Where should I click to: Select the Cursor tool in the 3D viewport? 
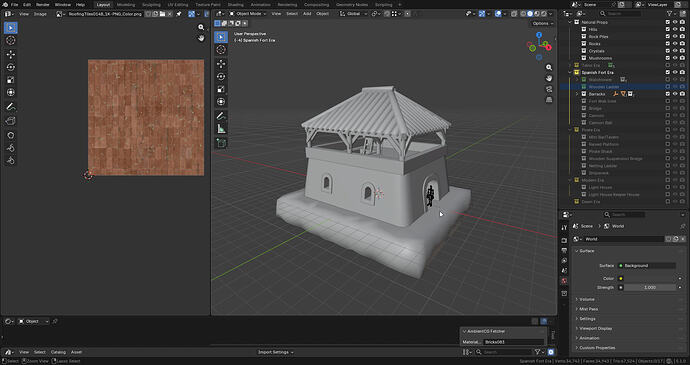pyautogui.click(x=221, y=50)
